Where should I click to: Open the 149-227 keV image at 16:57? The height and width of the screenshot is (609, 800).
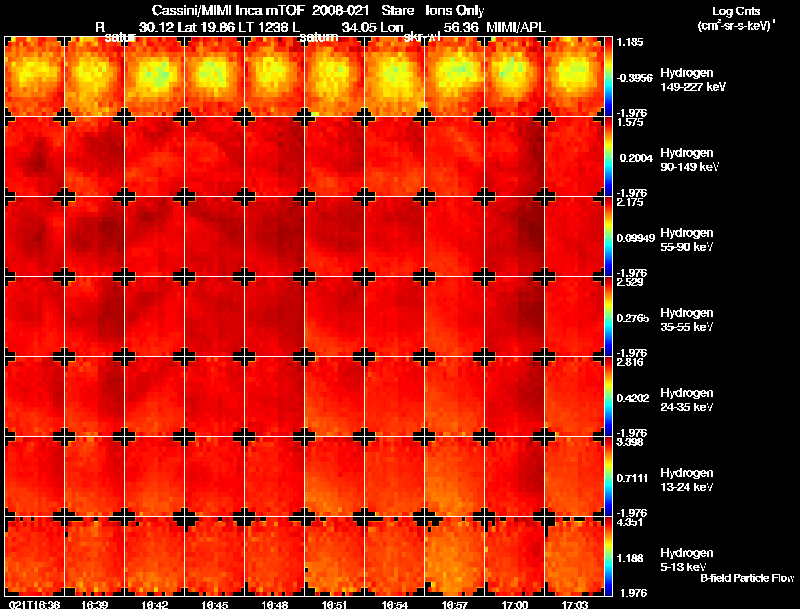(455, 77)
